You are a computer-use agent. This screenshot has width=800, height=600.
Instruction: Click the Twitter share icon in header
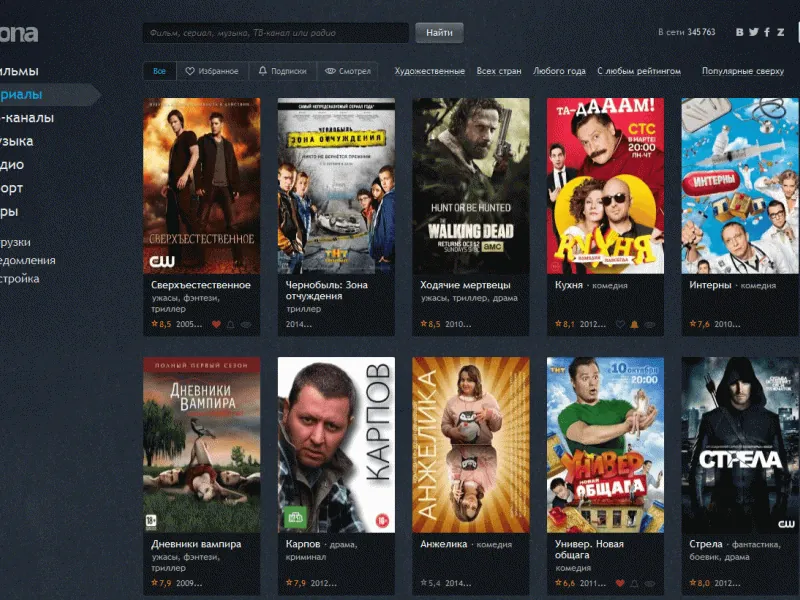(754, 32)
